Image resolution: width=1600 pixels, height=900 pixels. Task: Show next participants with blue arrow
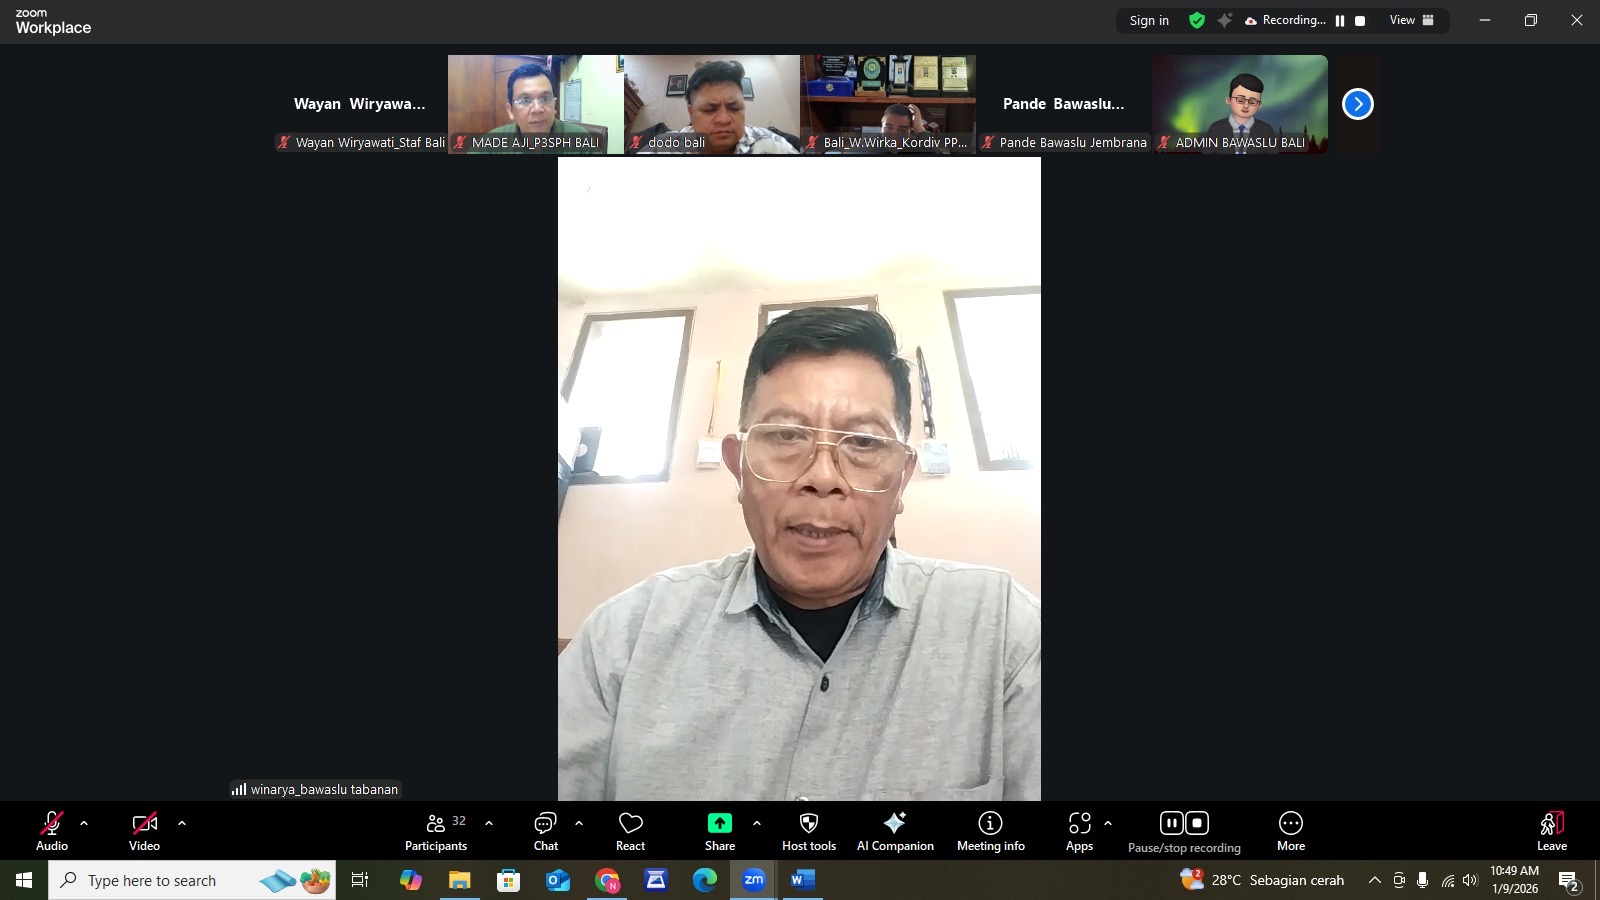[1357, 104]
